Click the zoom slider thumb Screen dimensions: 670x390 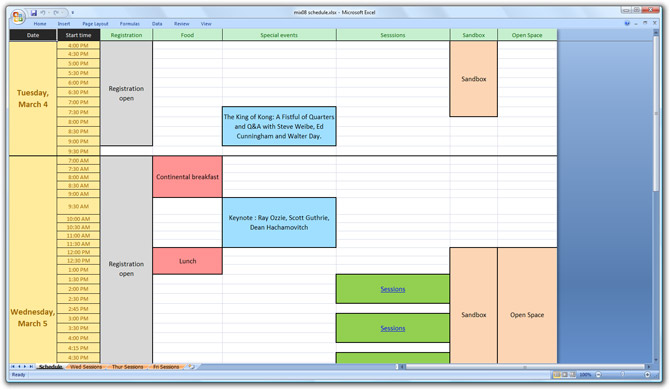(623, 375)
